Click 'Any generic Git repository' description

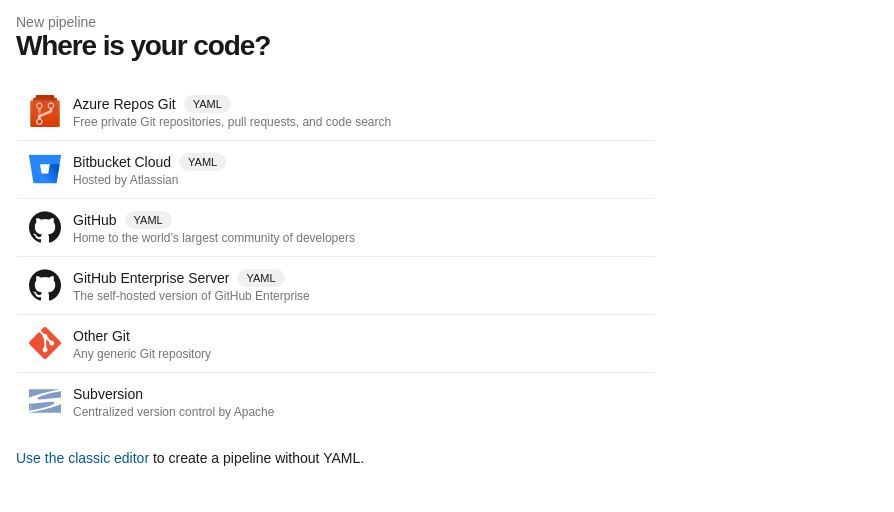pos(142,354)
